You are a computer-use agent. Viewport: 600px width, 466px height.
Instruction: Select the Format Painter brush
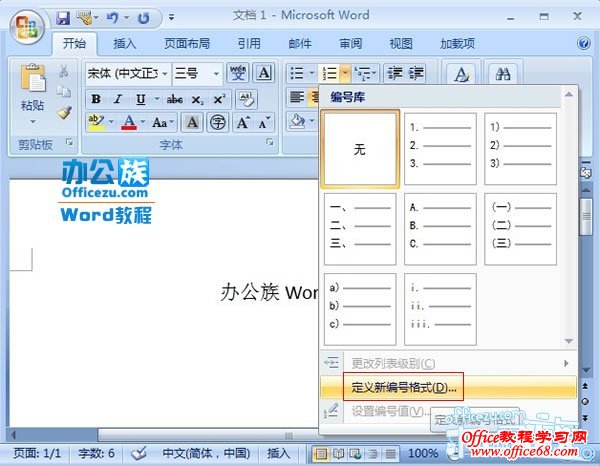coord(64,112)
